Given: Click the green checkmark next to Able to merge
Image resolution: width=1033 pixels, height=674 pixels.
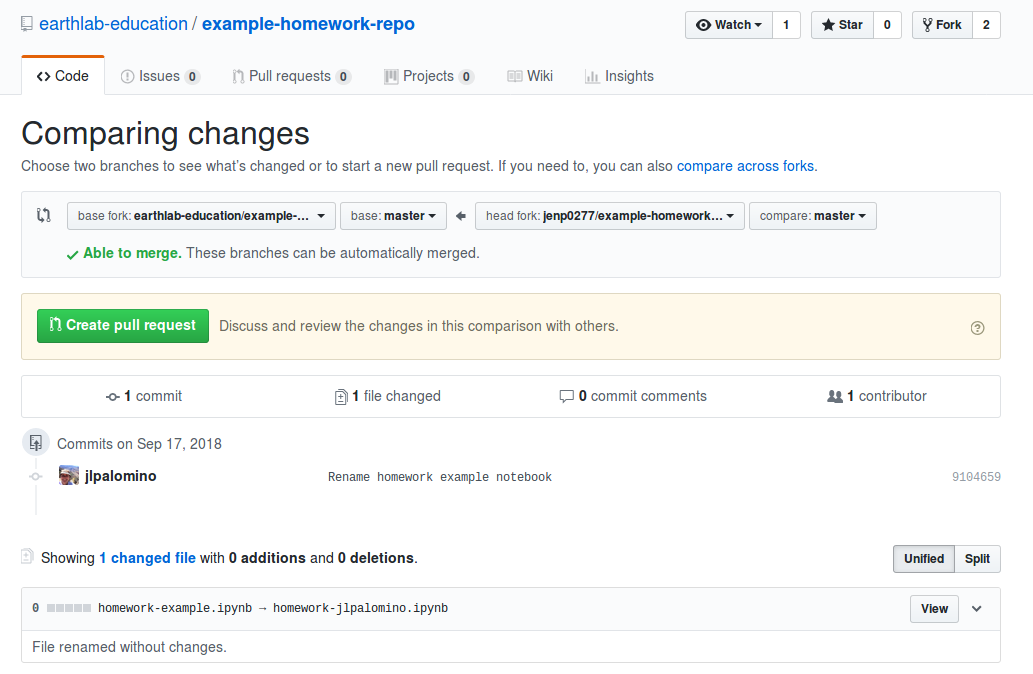Looking at the screenshot, I should [72, 255].
